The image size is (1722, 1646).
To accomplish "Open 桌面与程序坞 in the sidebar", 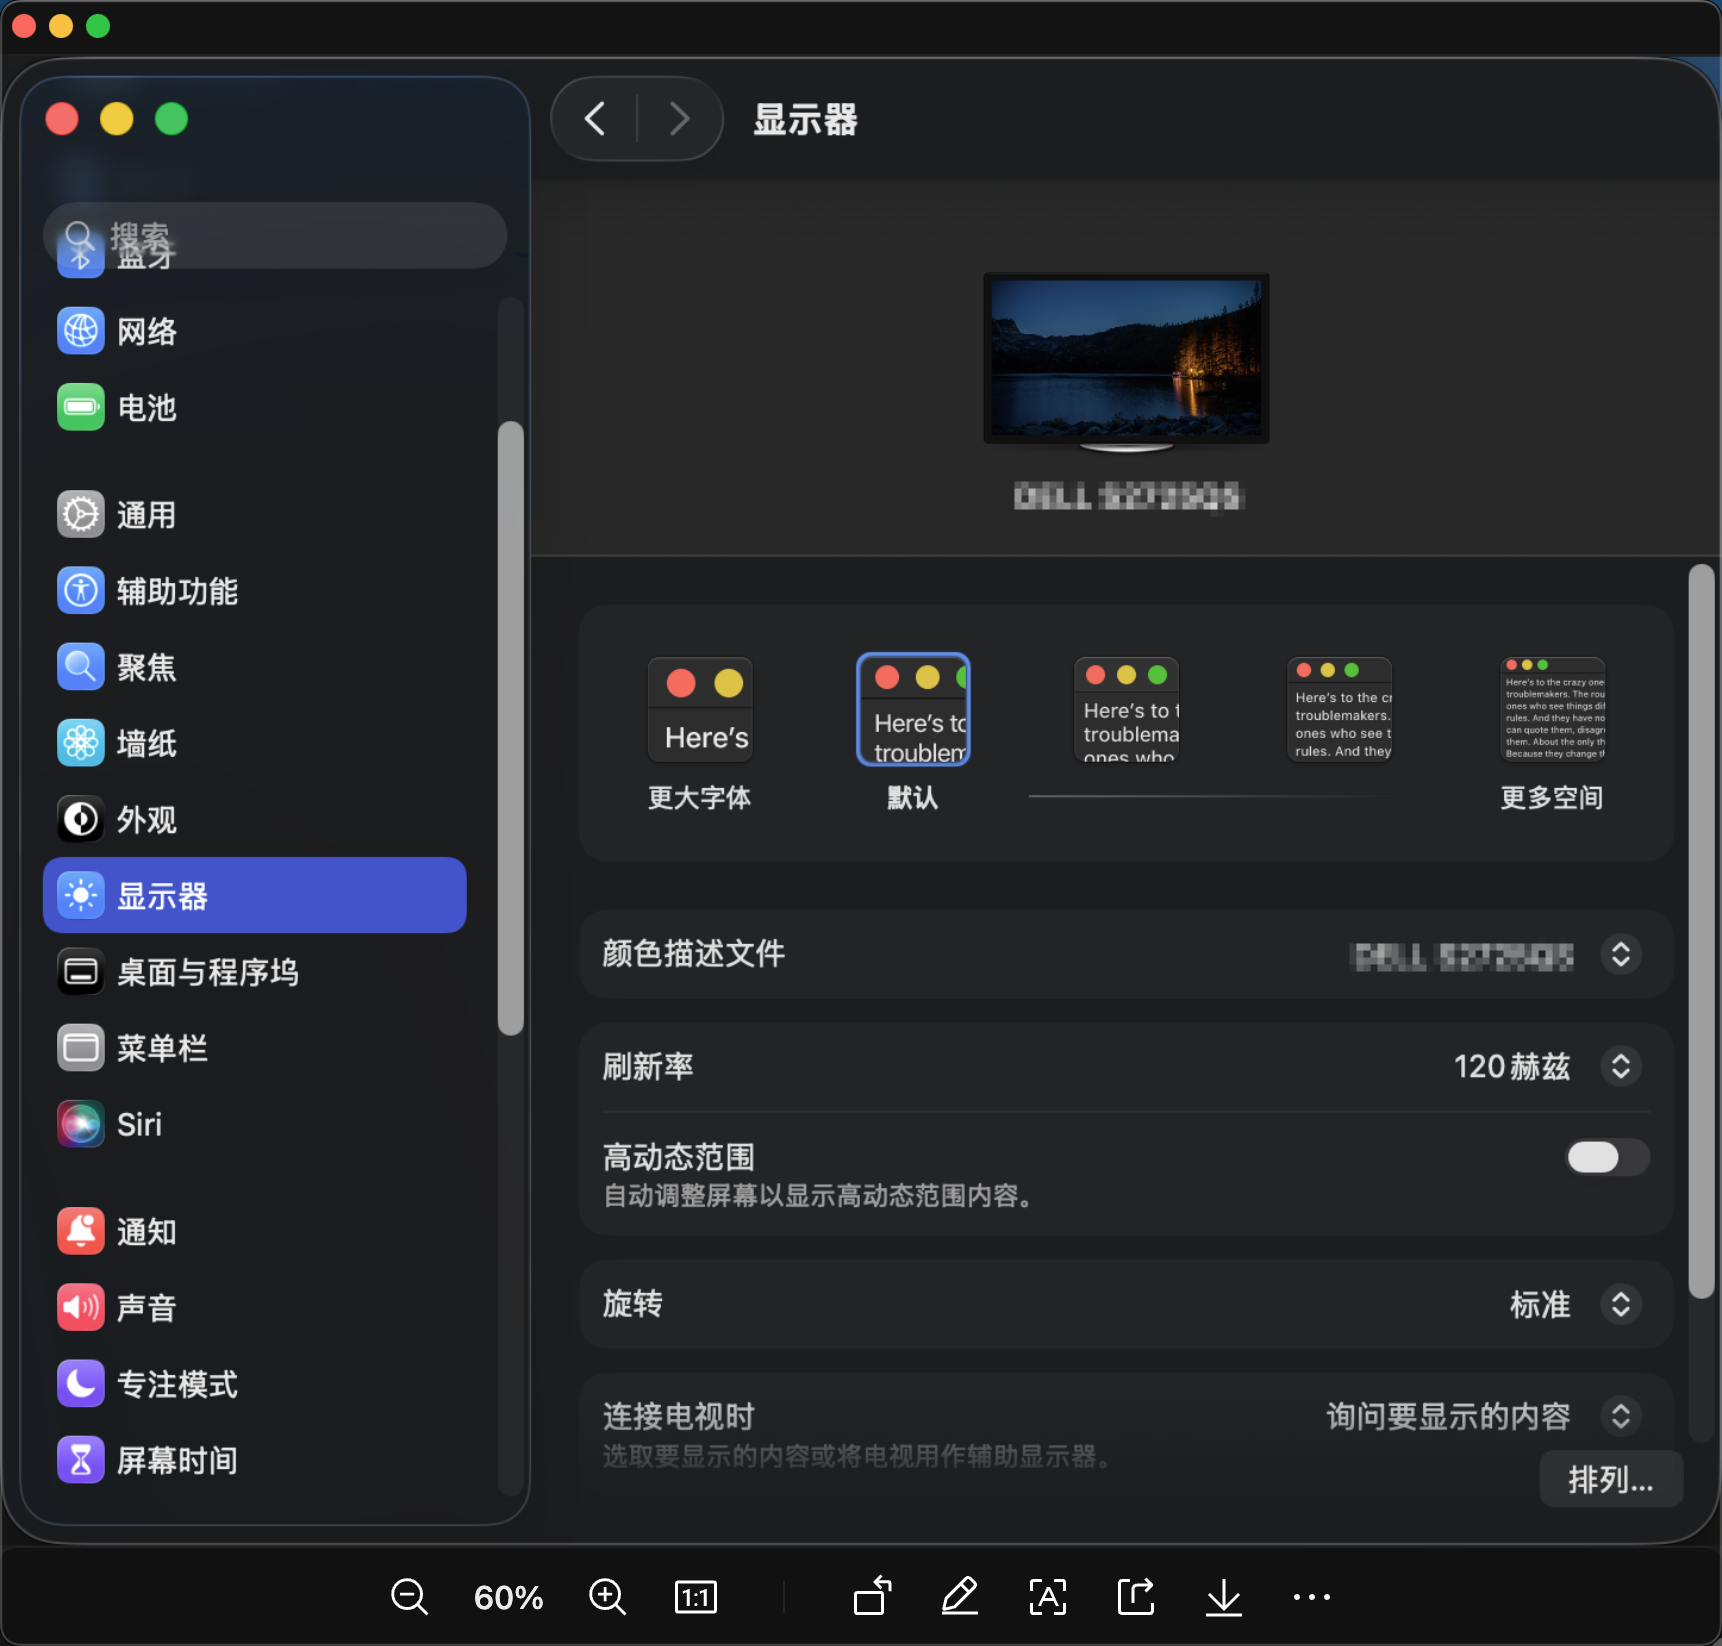I will pos(207,972).
